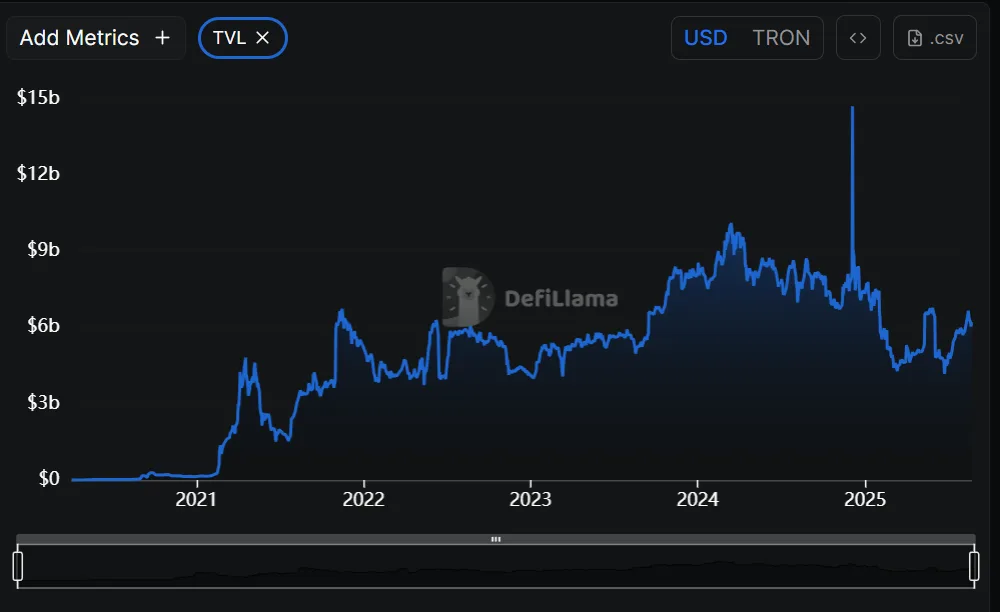Open the embed code icon
The height and width of the screenshot is (612, 1000).
click(858, 38)
